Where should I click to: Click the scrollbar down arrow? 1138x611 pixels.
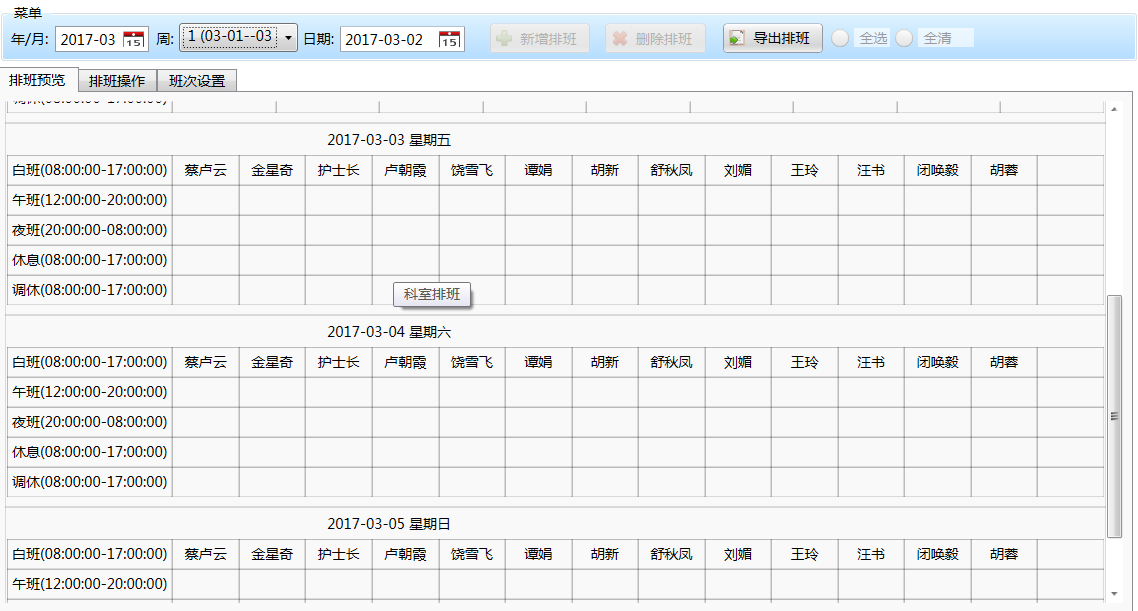point(1114,592)
